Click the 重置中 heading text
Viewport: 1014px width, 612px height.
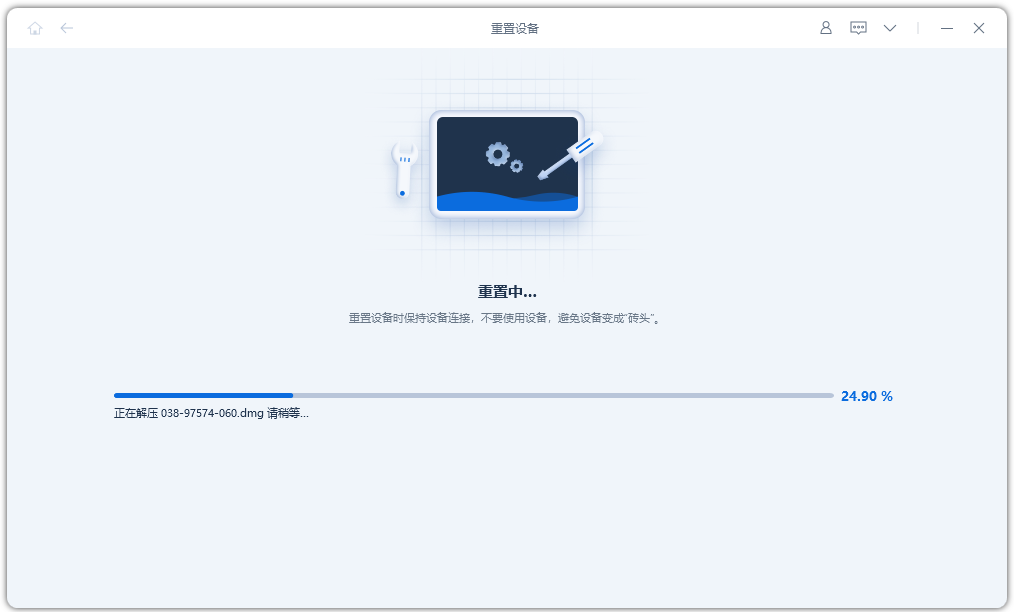506,291
